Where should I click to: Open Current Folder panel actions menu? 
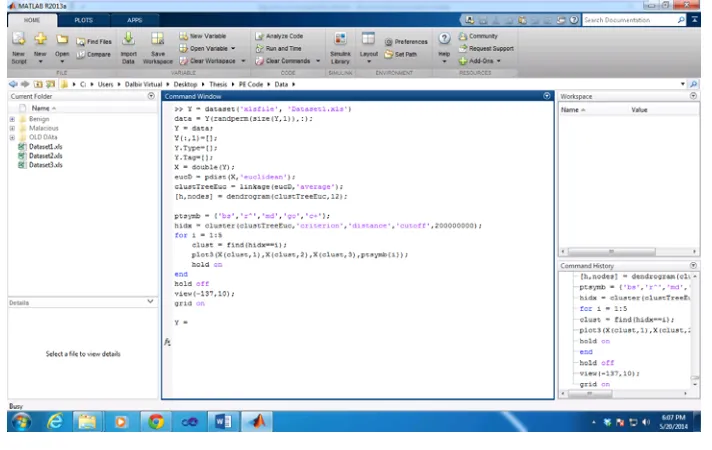tap(151, 96)
